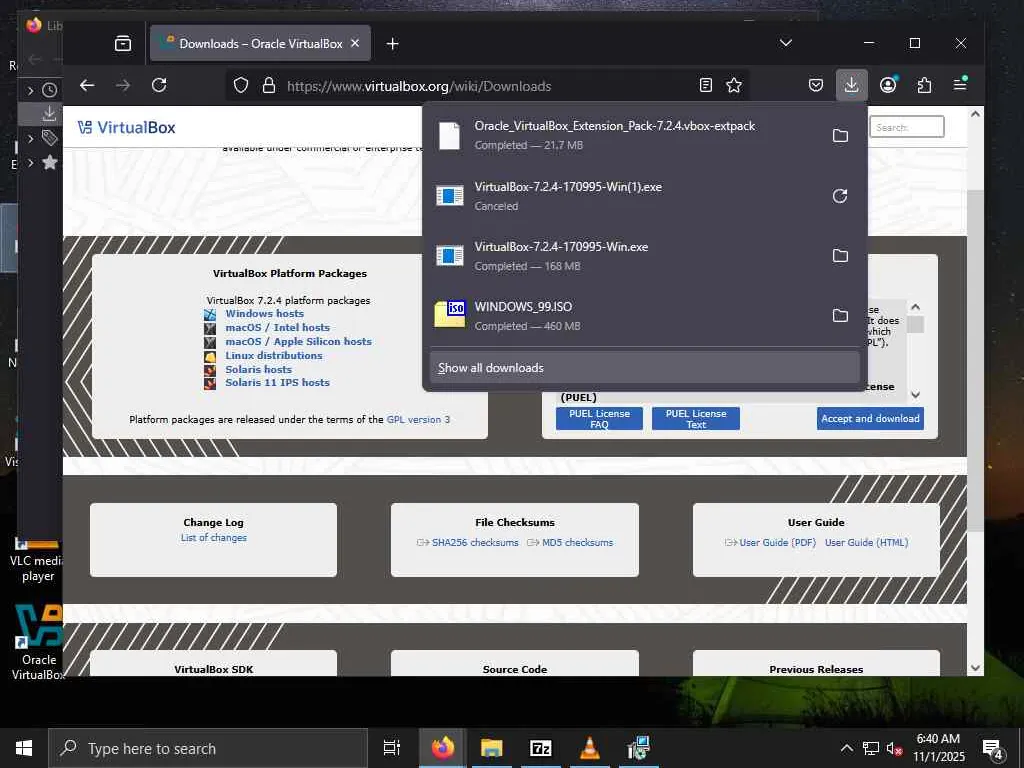The width and height of the screenshot is (1024, 768).
Task: Open the Extensions puzzle icon
Action: [x=924, y=86]
